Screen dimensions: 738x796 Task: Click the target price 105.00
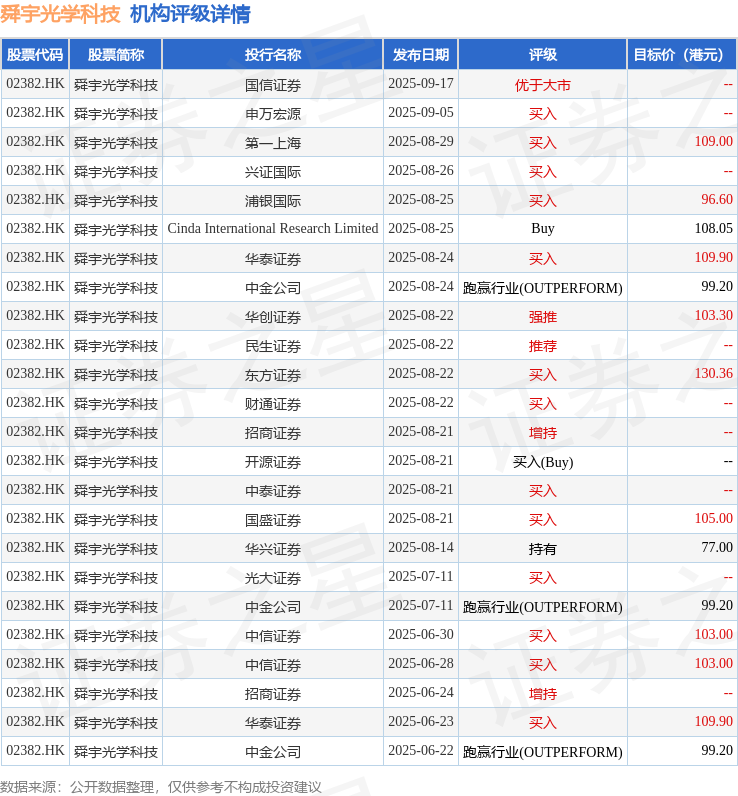714,518
